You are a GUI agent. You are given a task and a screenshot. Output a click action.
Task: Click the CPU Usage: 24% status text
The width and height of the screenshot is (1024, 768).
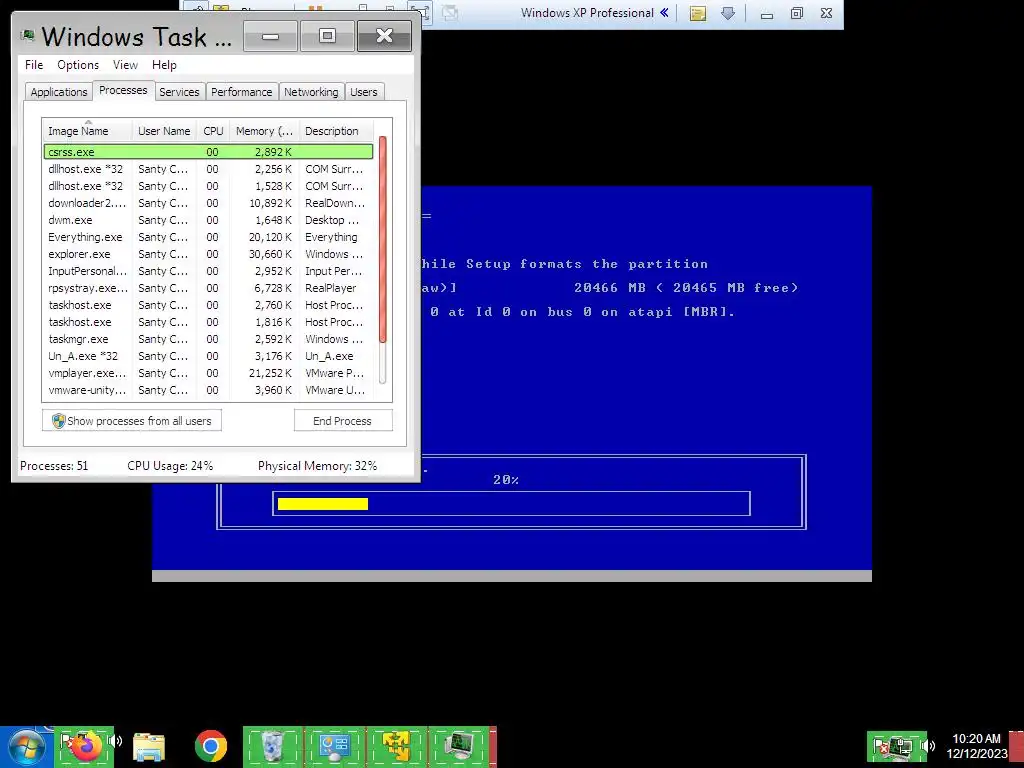[170, 466]
